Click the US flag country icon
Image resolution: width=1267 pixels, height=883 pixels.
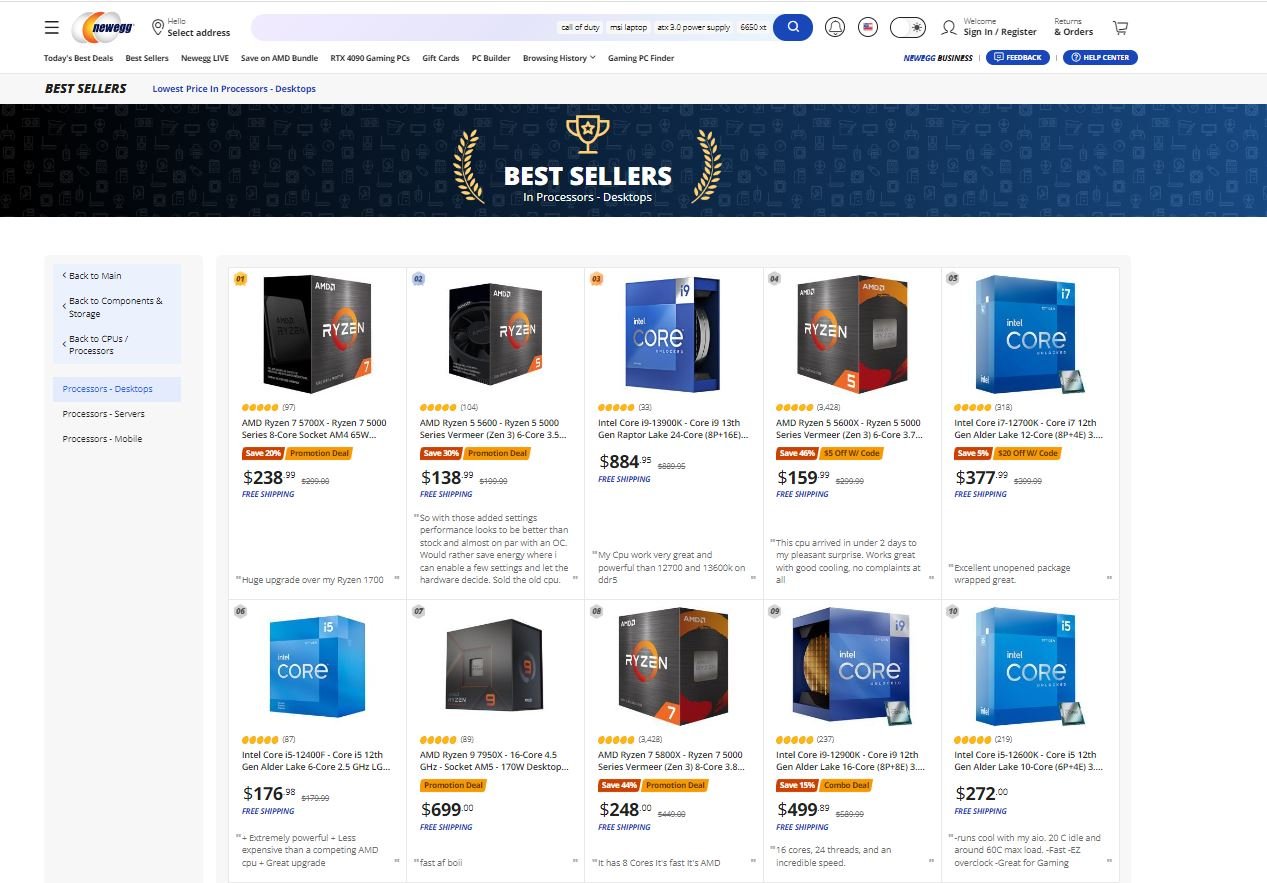click(x=868, y=27)
